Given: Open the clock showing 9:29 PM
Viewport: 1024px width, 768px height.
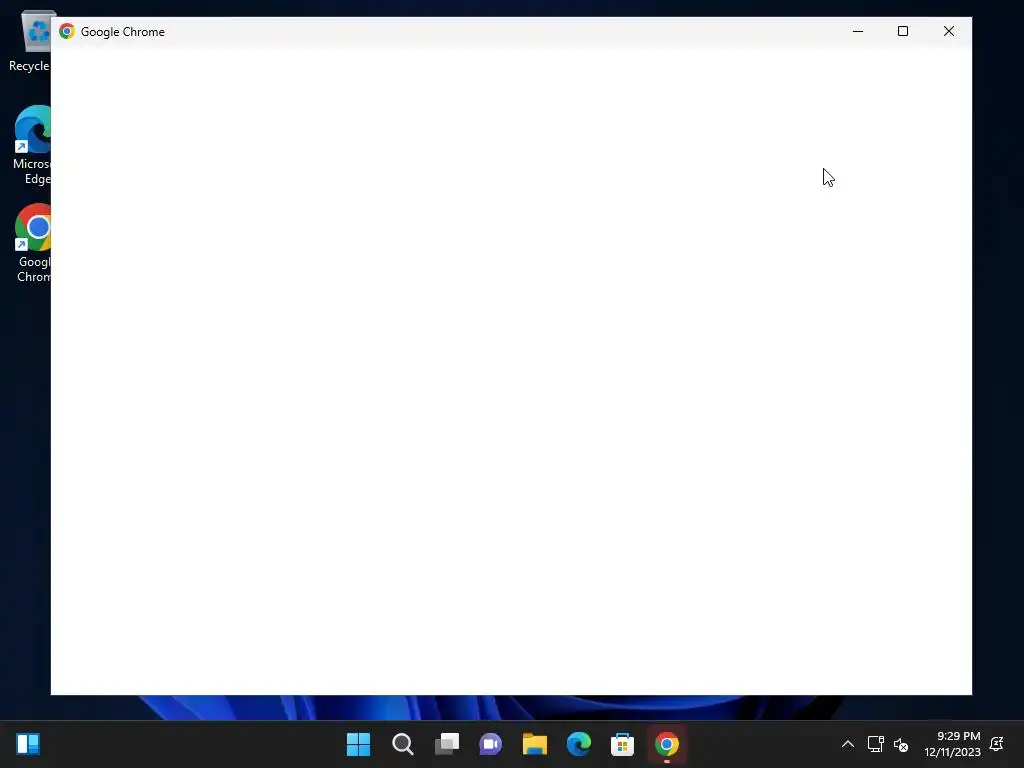Looking at the screenshot, I should click(952, 744).
